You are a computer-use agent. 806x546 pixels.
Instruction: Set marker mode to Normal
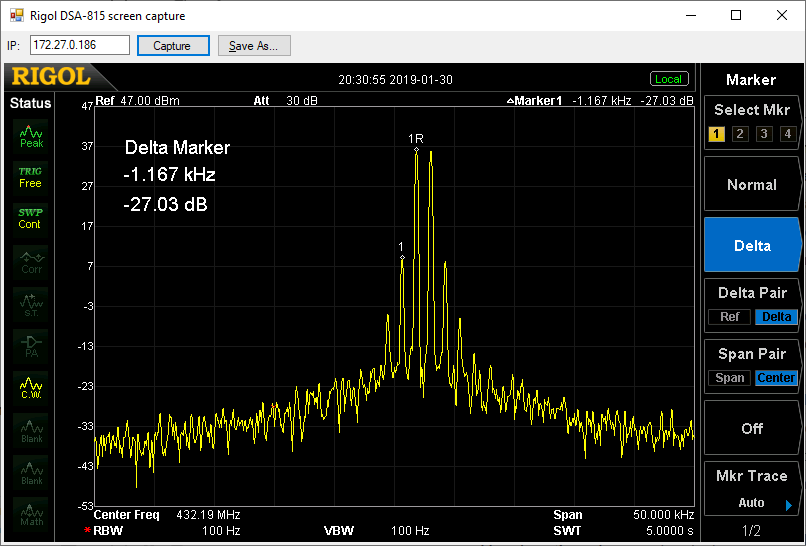(752, 185)
